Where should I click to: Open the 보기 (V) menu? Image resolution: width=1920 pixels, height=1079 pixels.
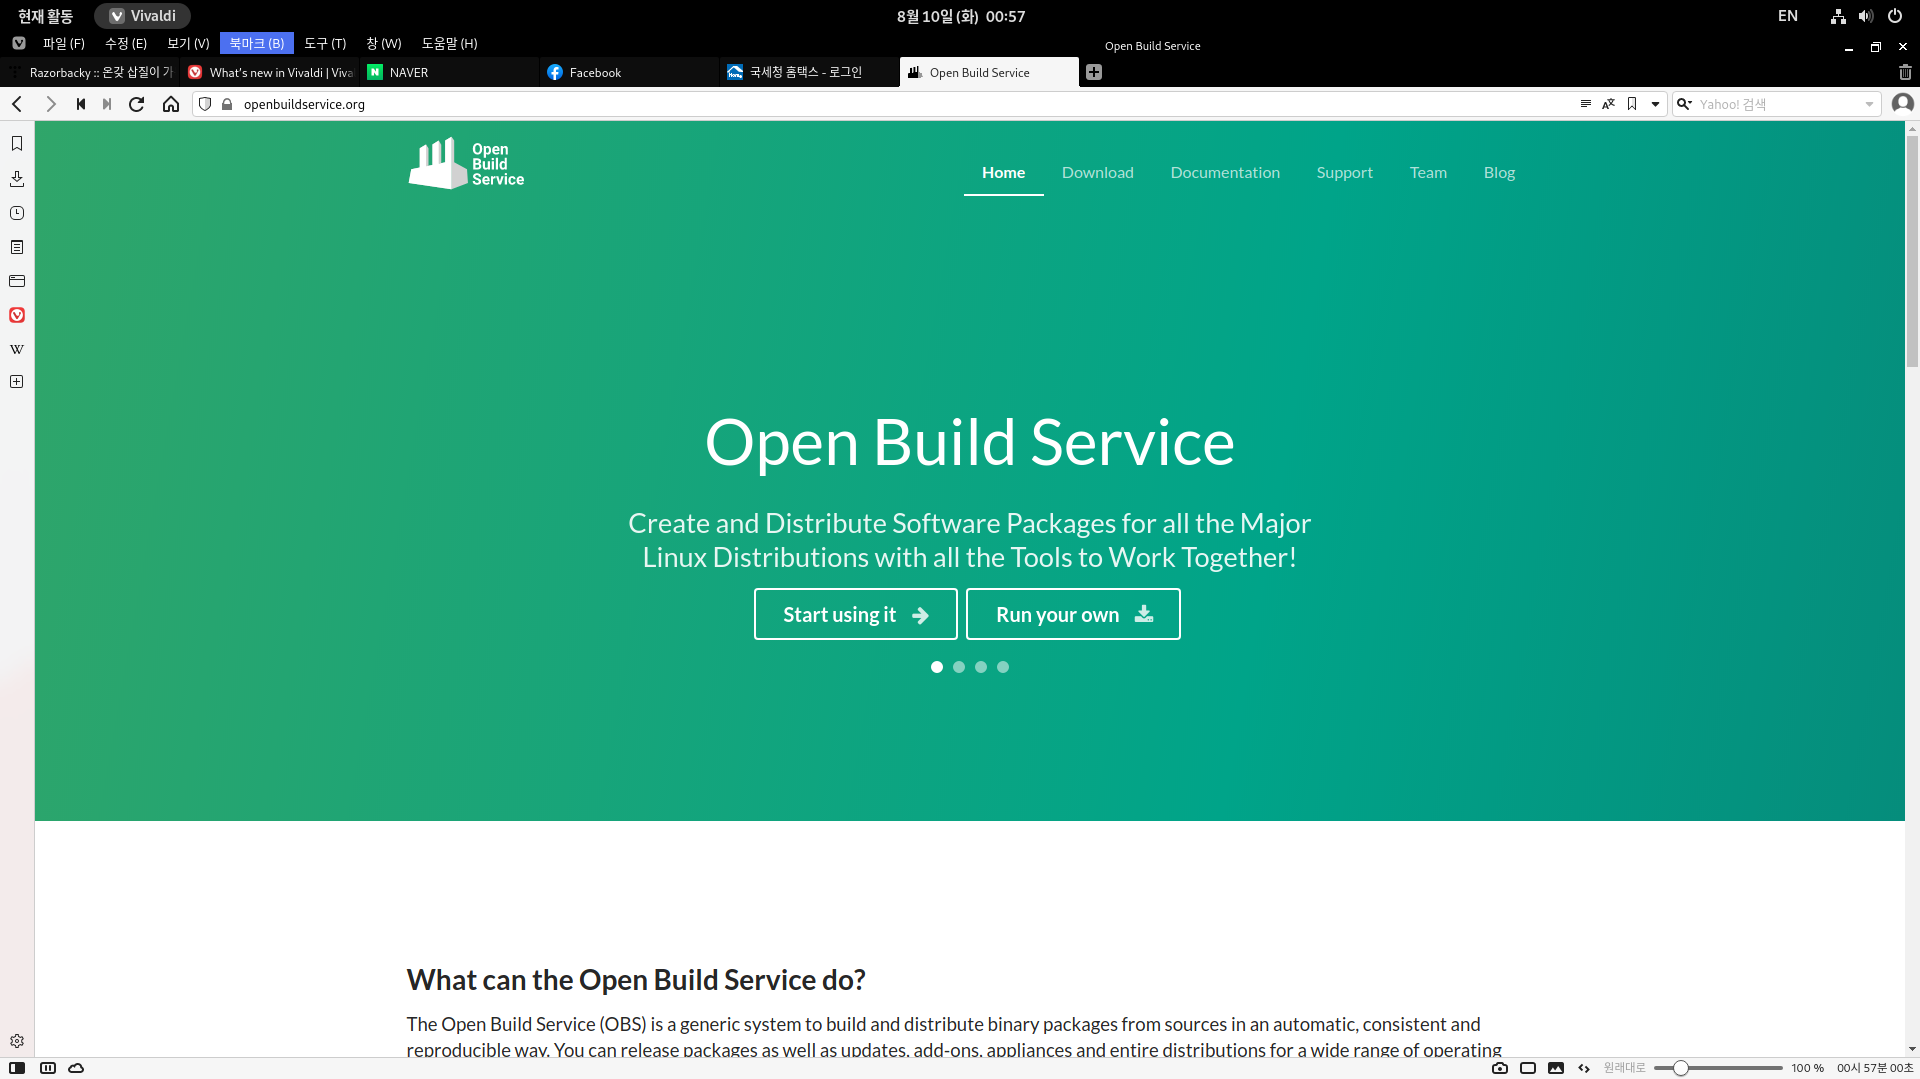(x=188, y=44)
